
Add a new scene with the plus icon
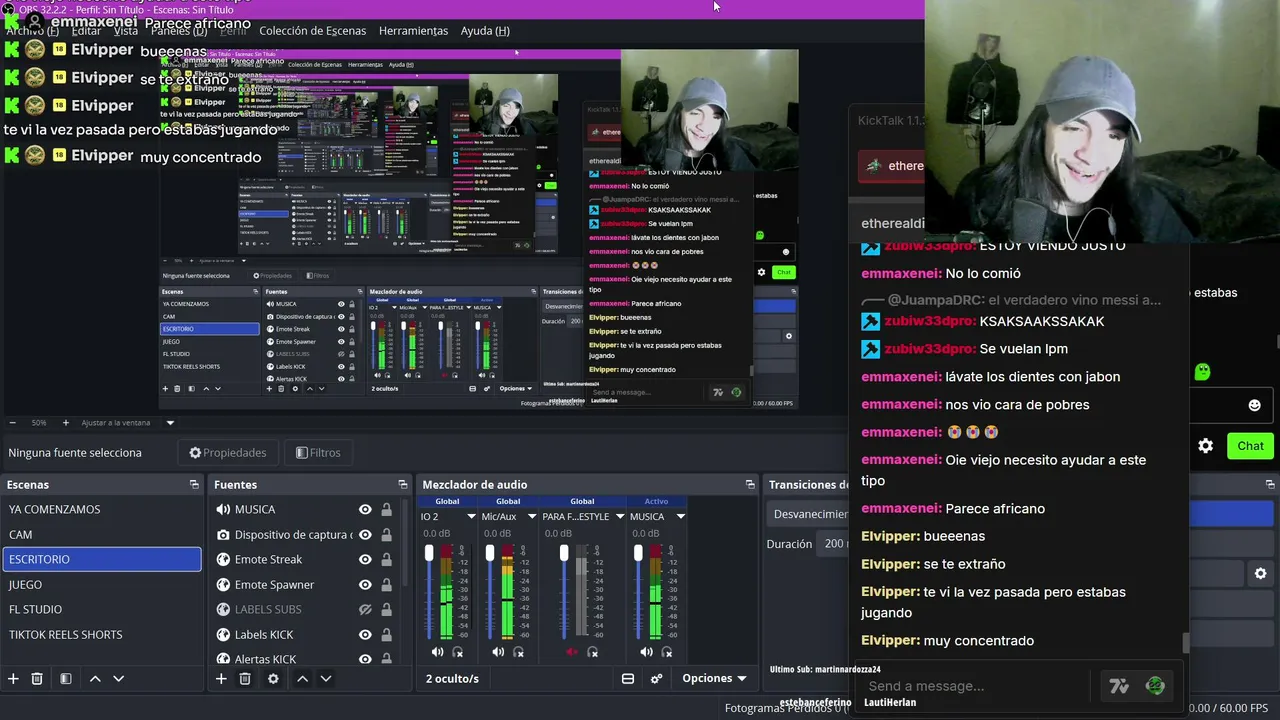pos(13,679)
